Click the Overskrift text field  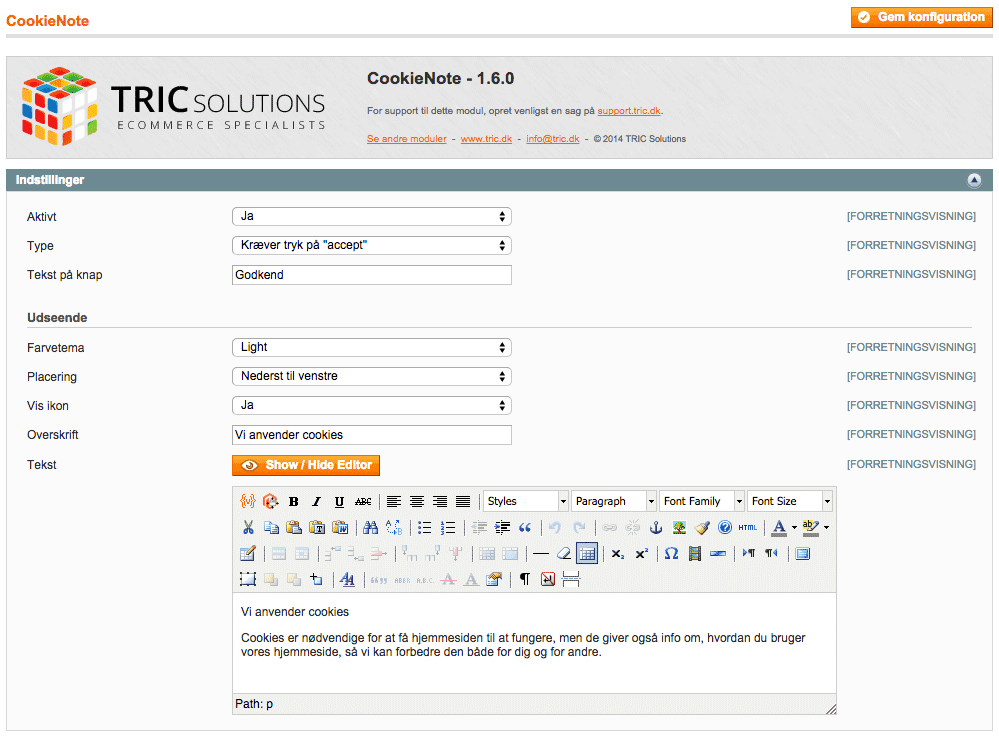[x=371, y=435]
